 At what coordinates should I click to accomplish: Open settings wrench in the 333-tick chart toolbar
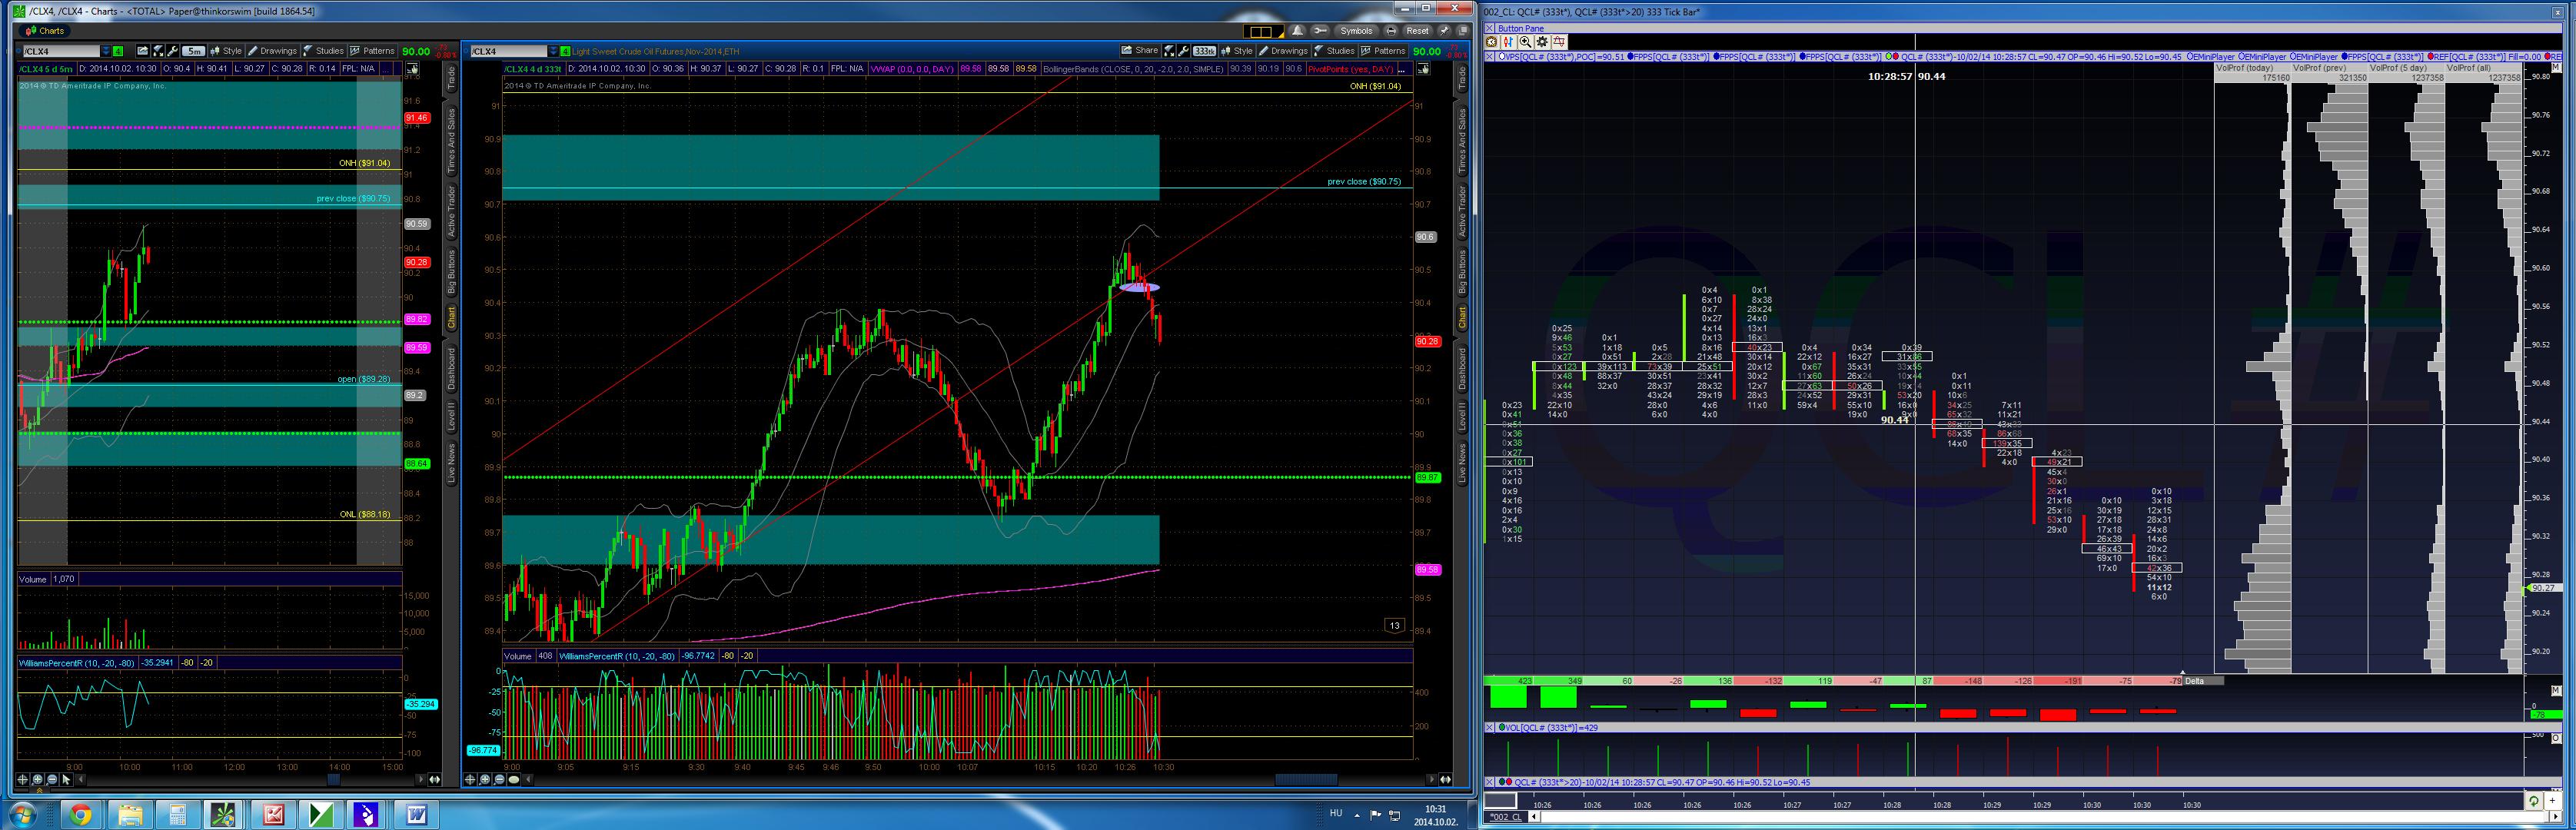click(1184, 51)
